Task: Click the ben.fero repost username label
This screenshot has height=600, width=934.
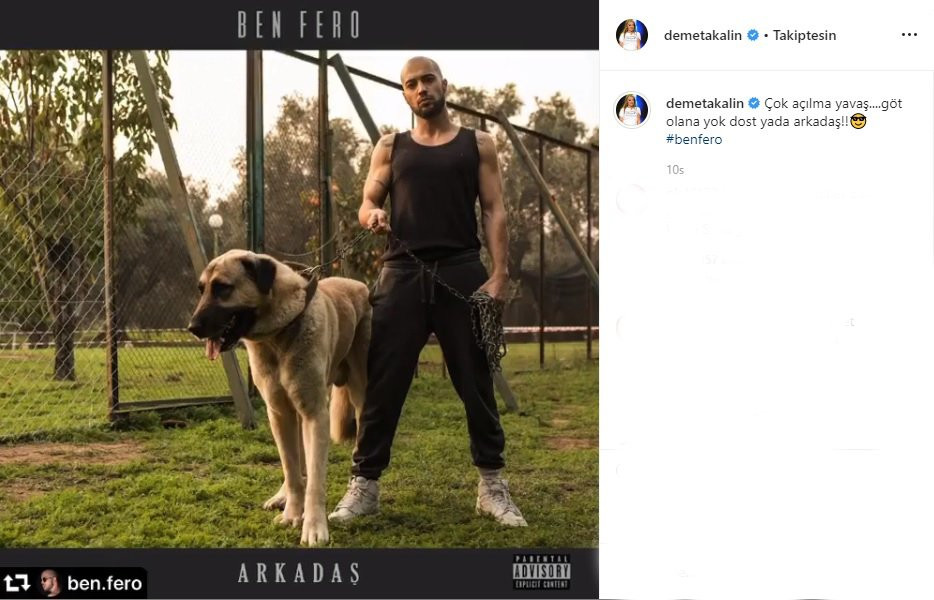Action: pos(104,583)
